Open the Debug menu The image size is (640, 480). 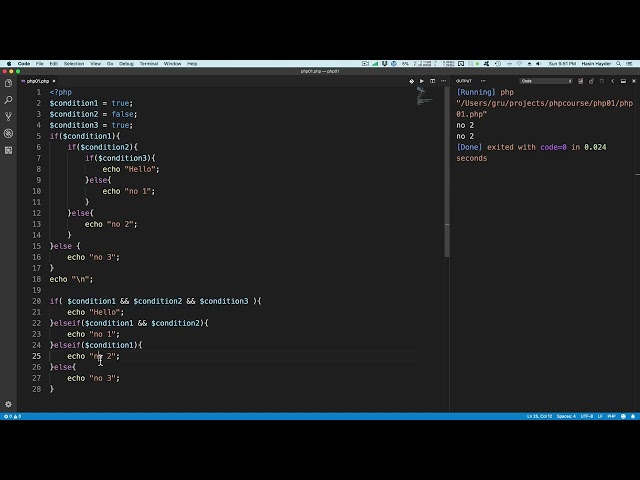tap(126, 64)
